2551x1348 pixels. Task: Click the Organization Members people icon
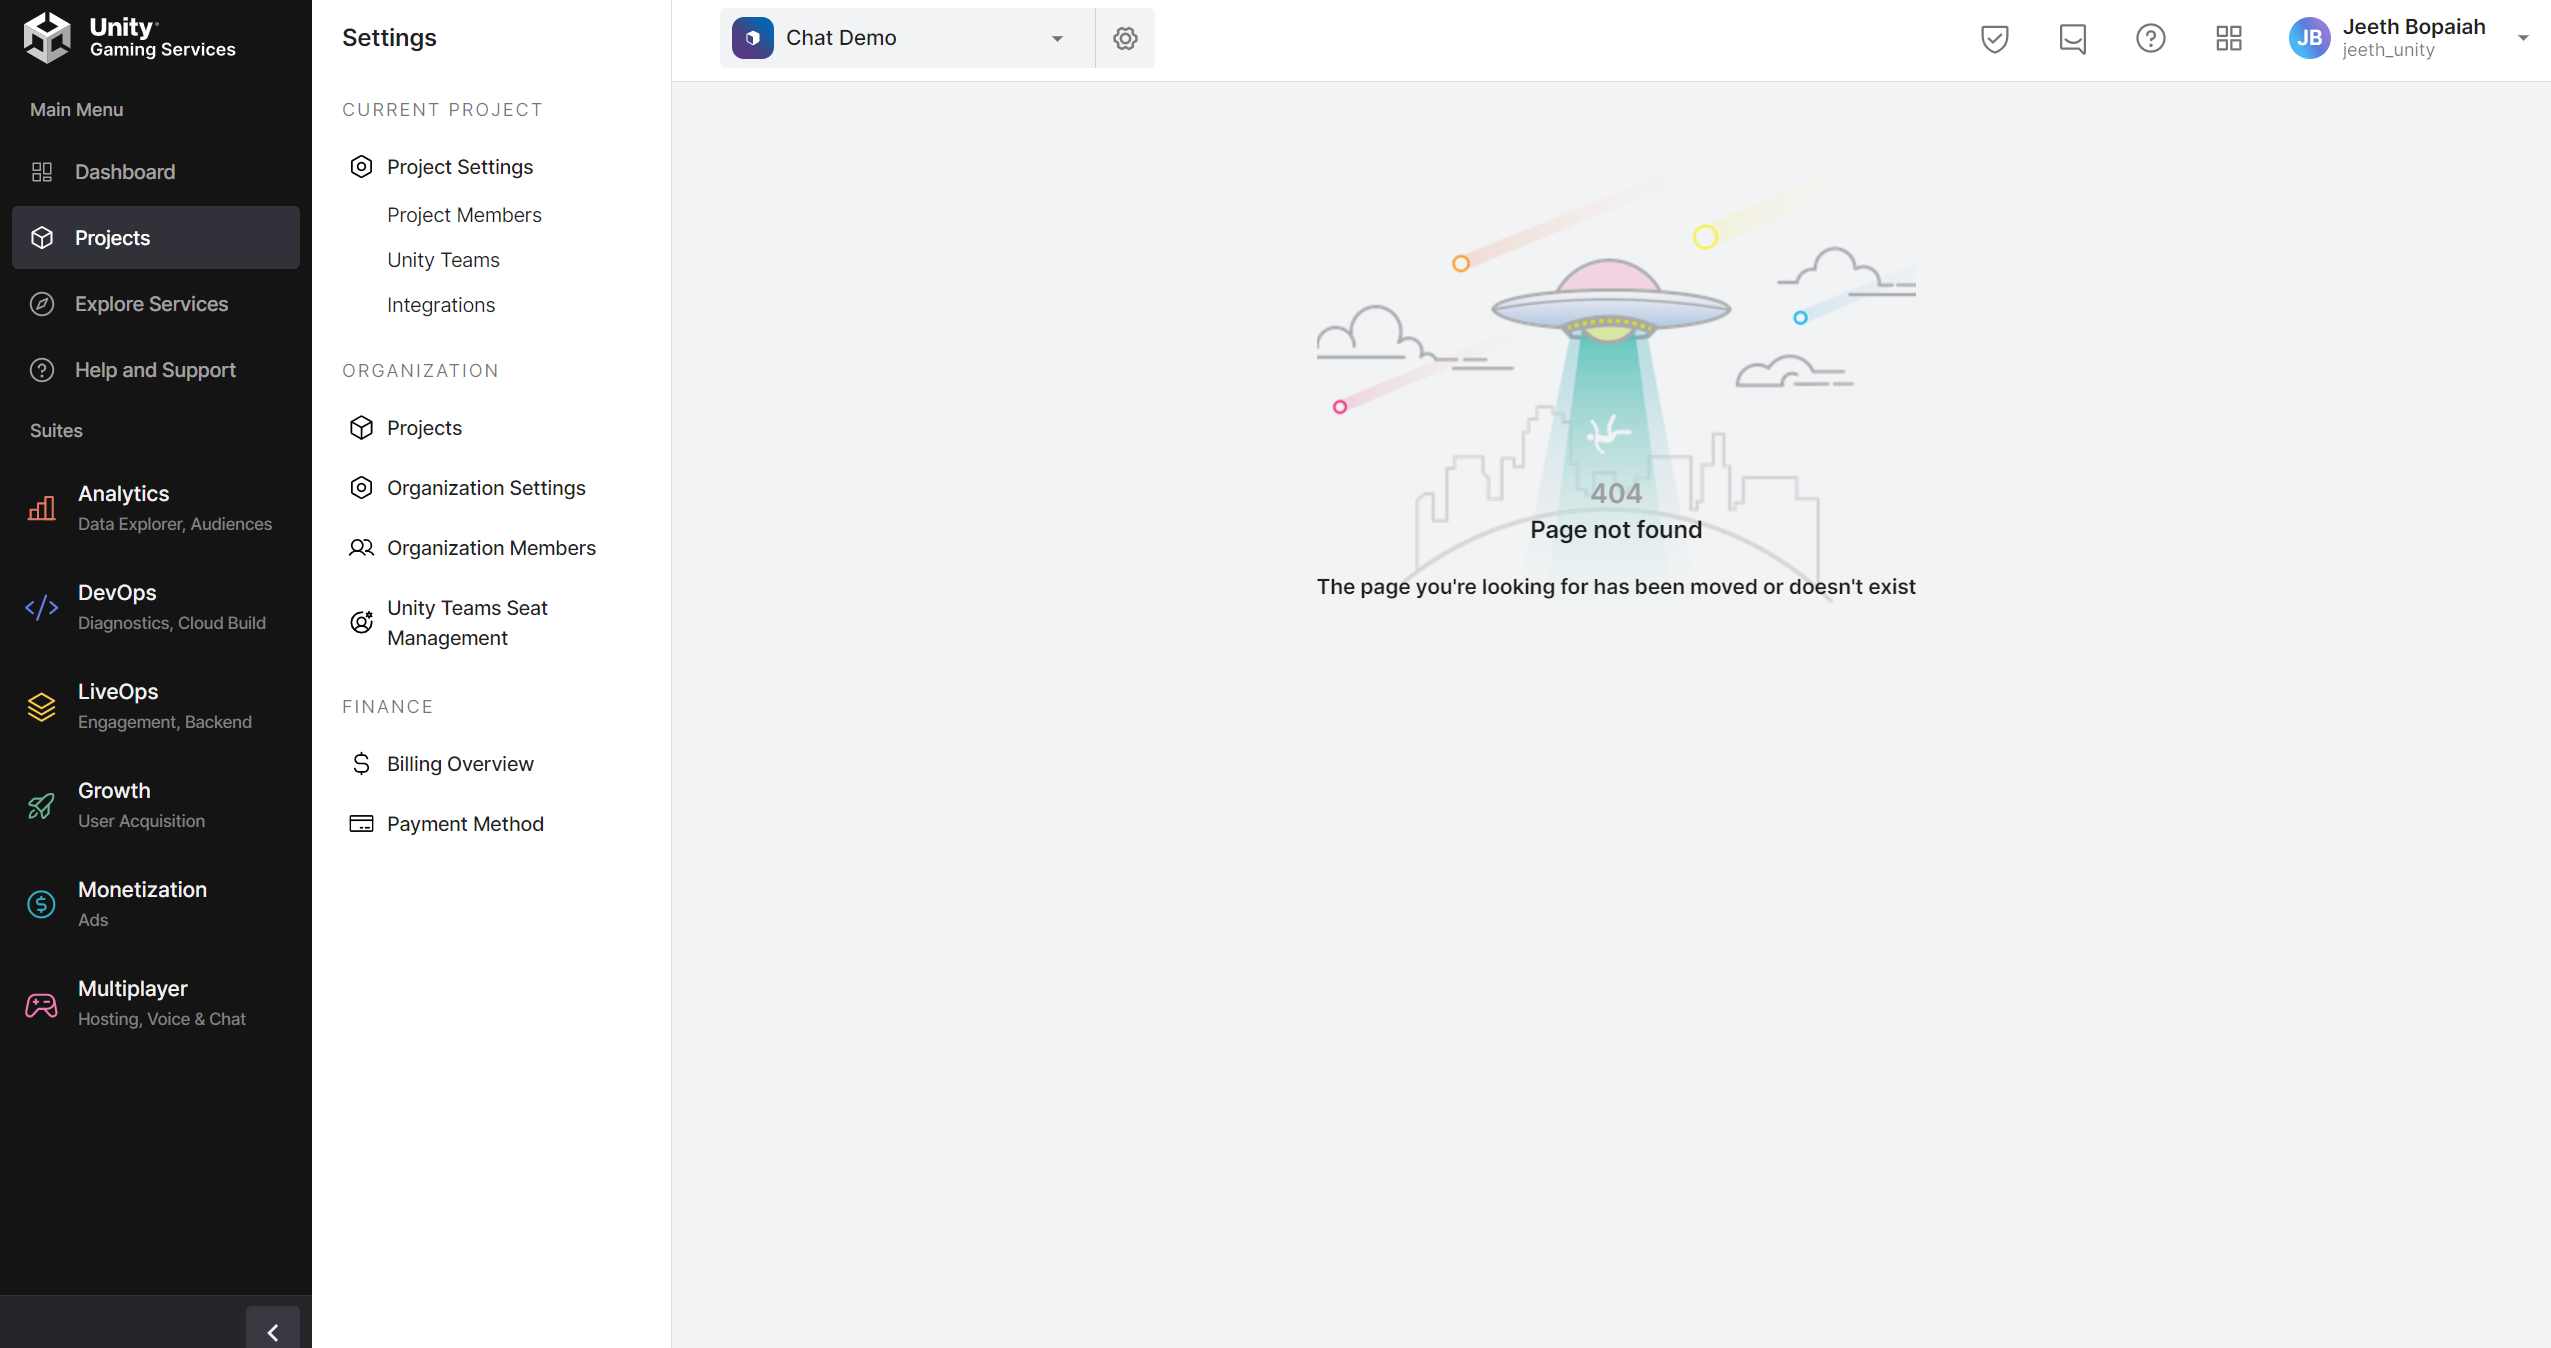coord(361,548)
